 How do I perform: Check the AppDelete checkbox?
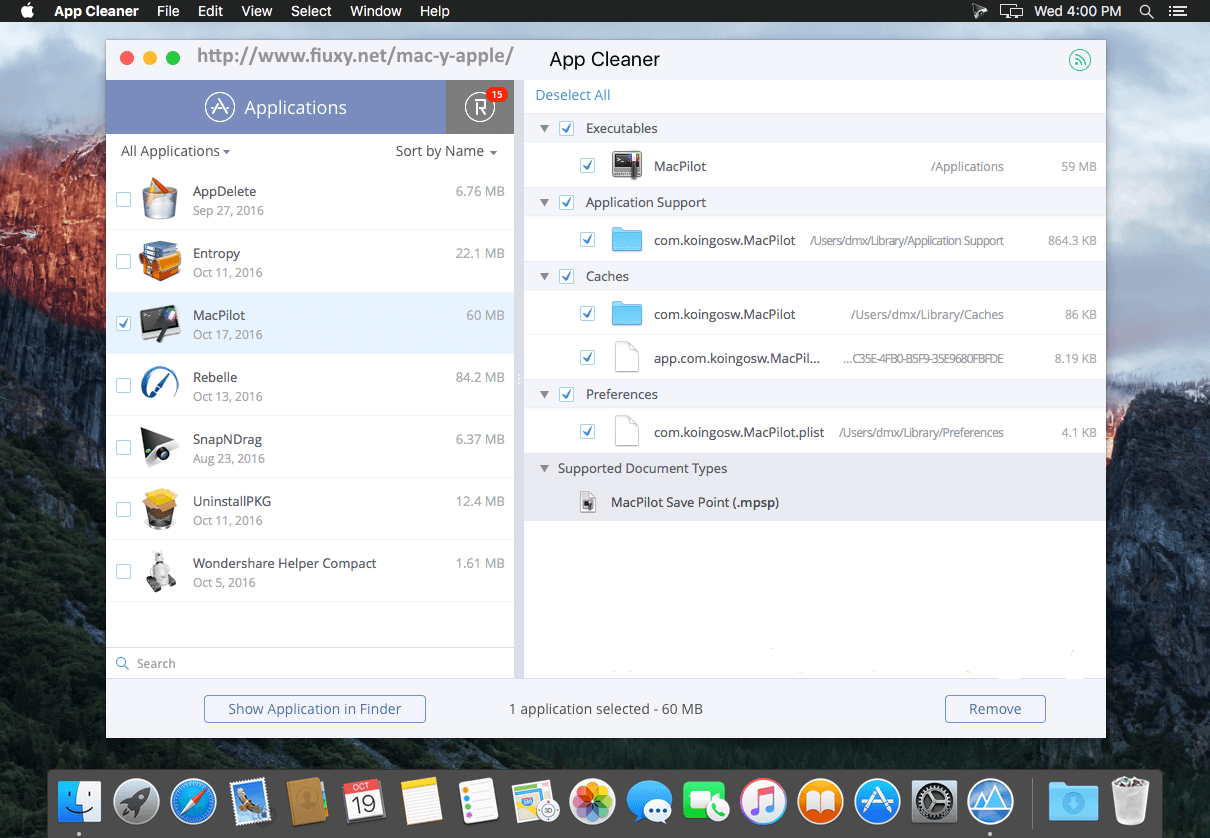123,199
